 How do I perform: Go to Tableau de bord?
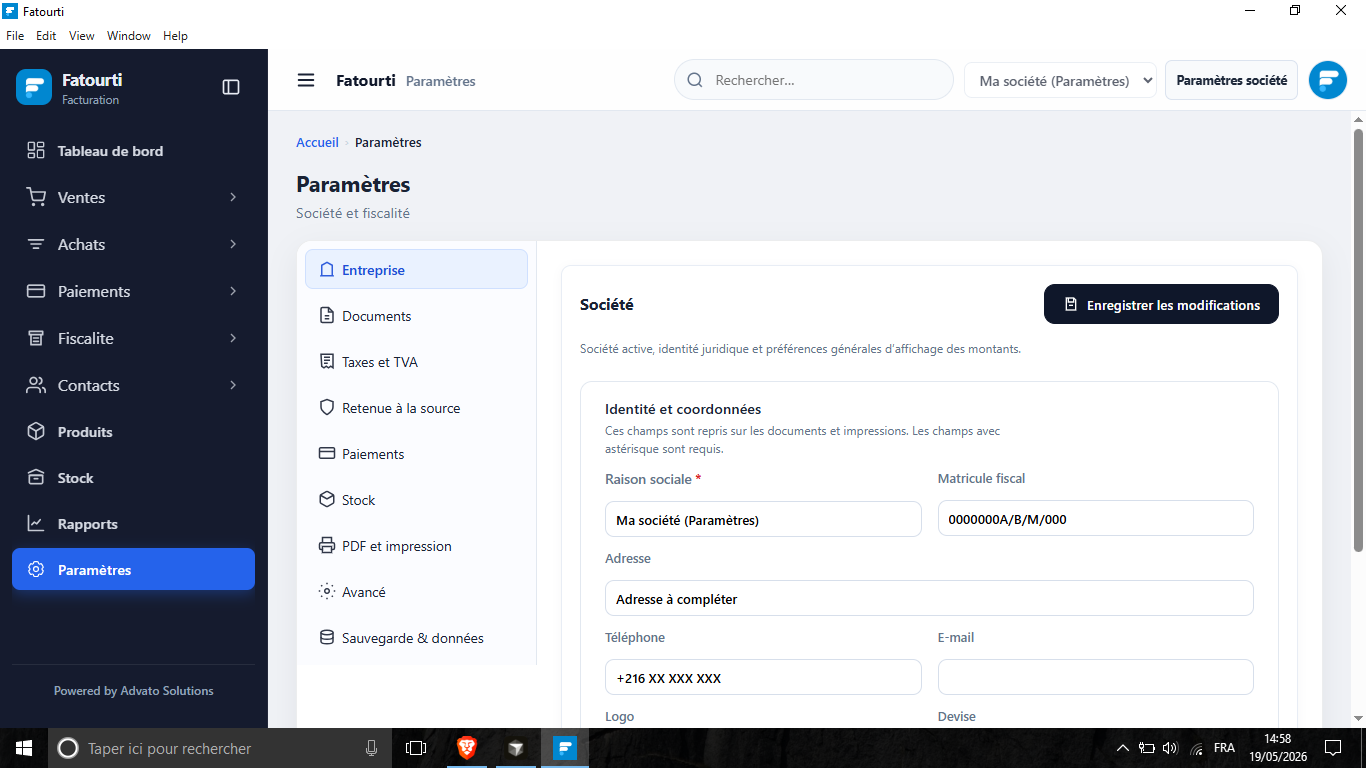[x=133, y=151]
